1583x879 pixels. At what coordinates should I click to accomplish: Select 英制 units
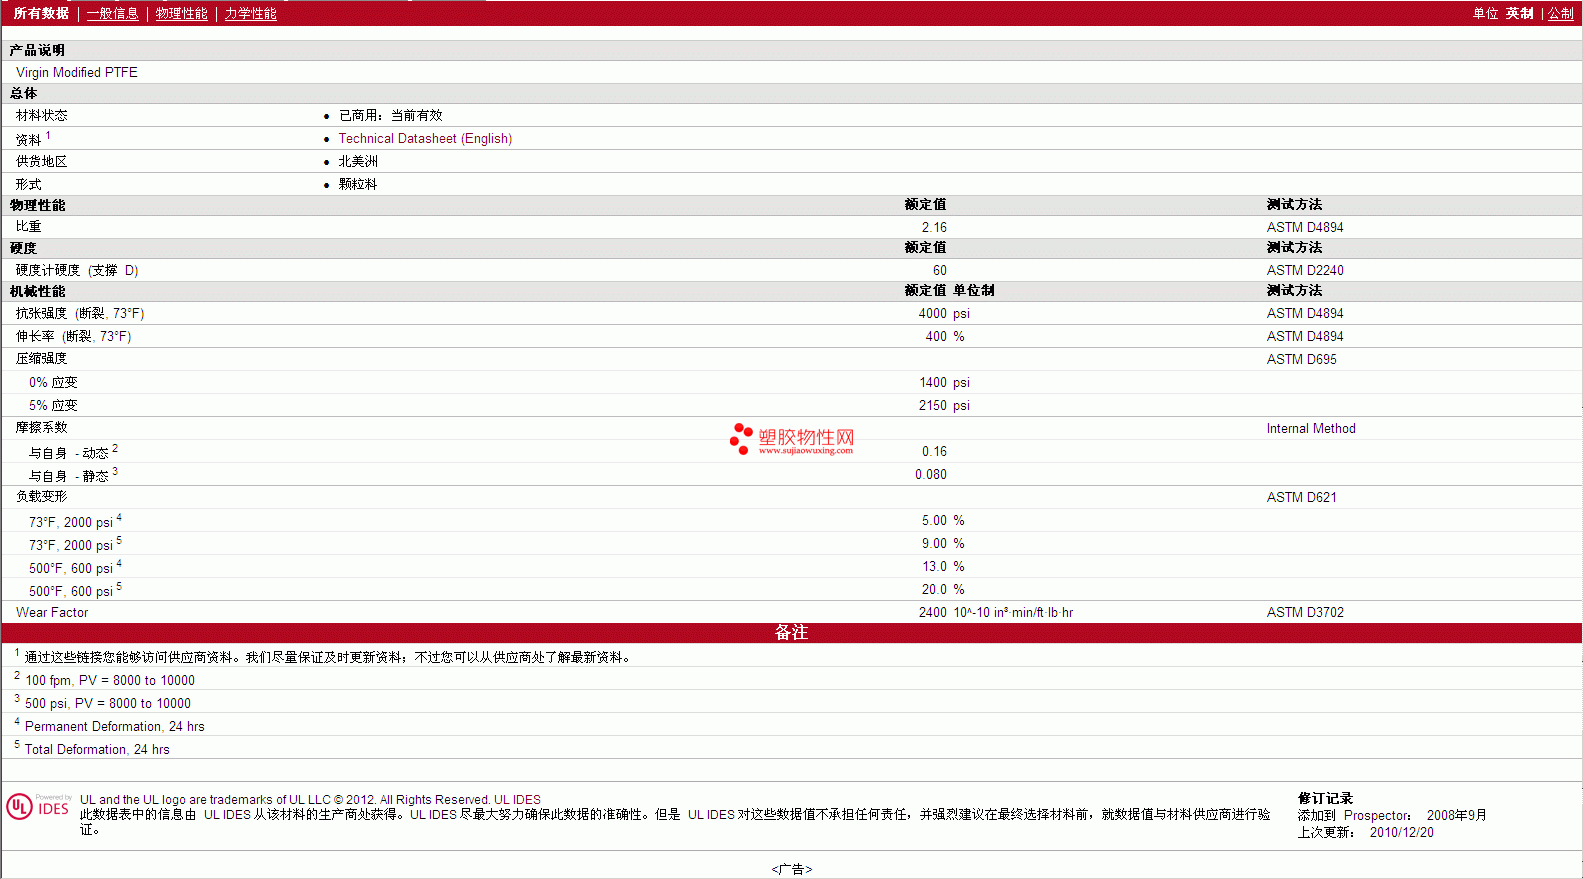(1520, 13)
